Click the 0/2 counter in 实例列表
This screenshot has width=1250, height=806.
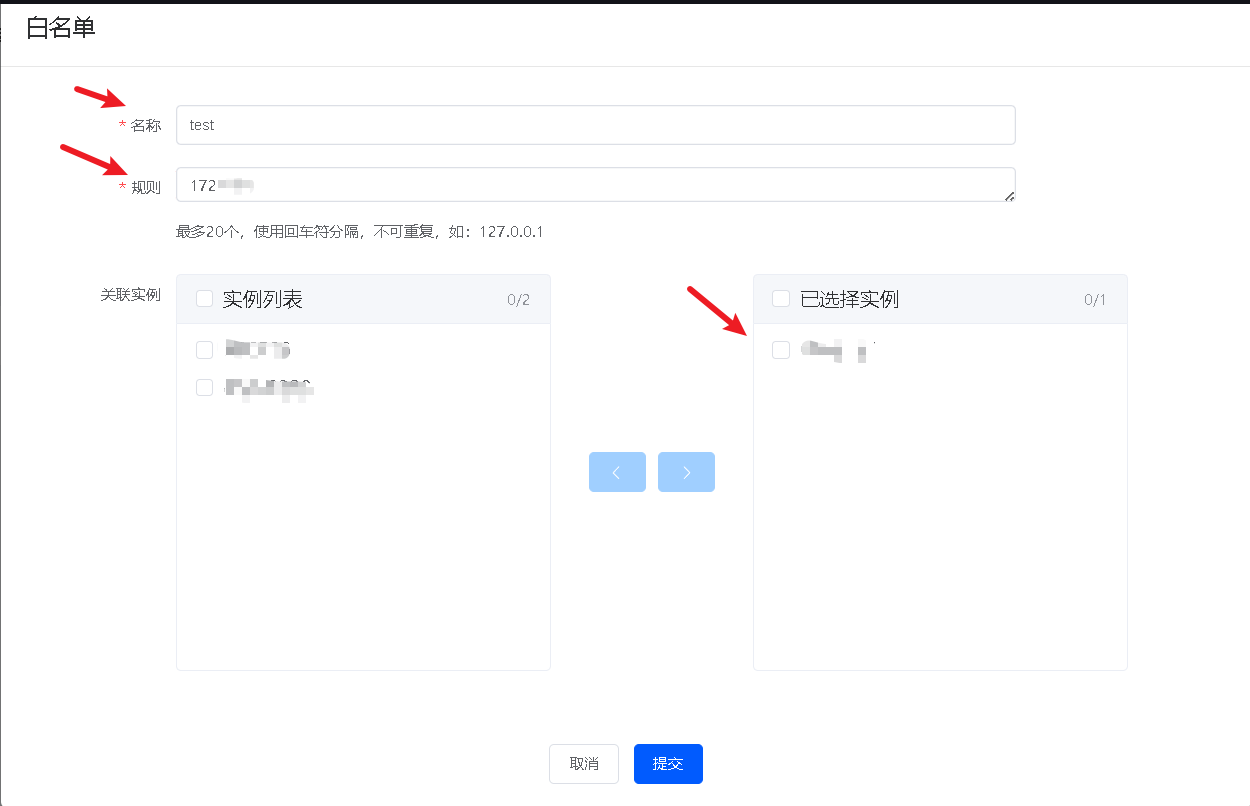click(x=518, y=300)
